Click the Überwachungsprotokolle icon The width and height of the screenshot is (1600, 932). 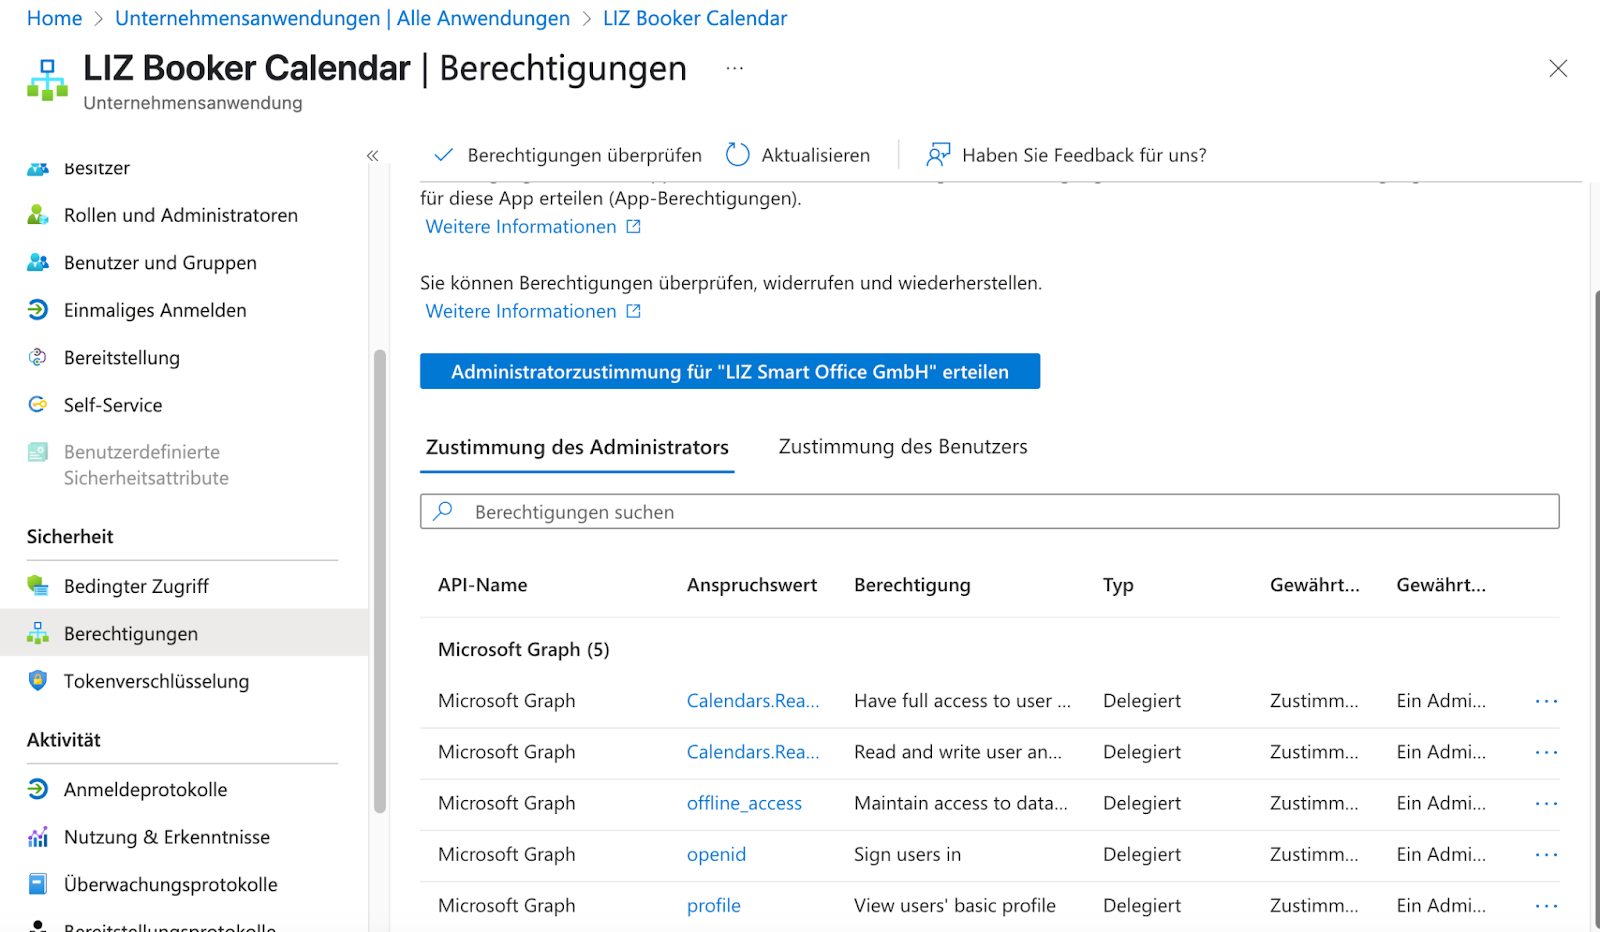[x=38, y=884]
